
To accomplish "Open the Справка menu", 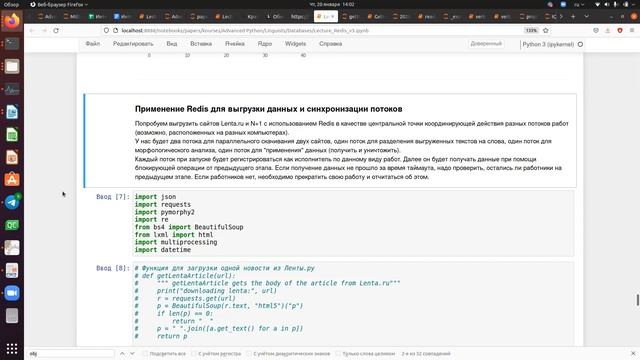I will [x=331, y=44].
